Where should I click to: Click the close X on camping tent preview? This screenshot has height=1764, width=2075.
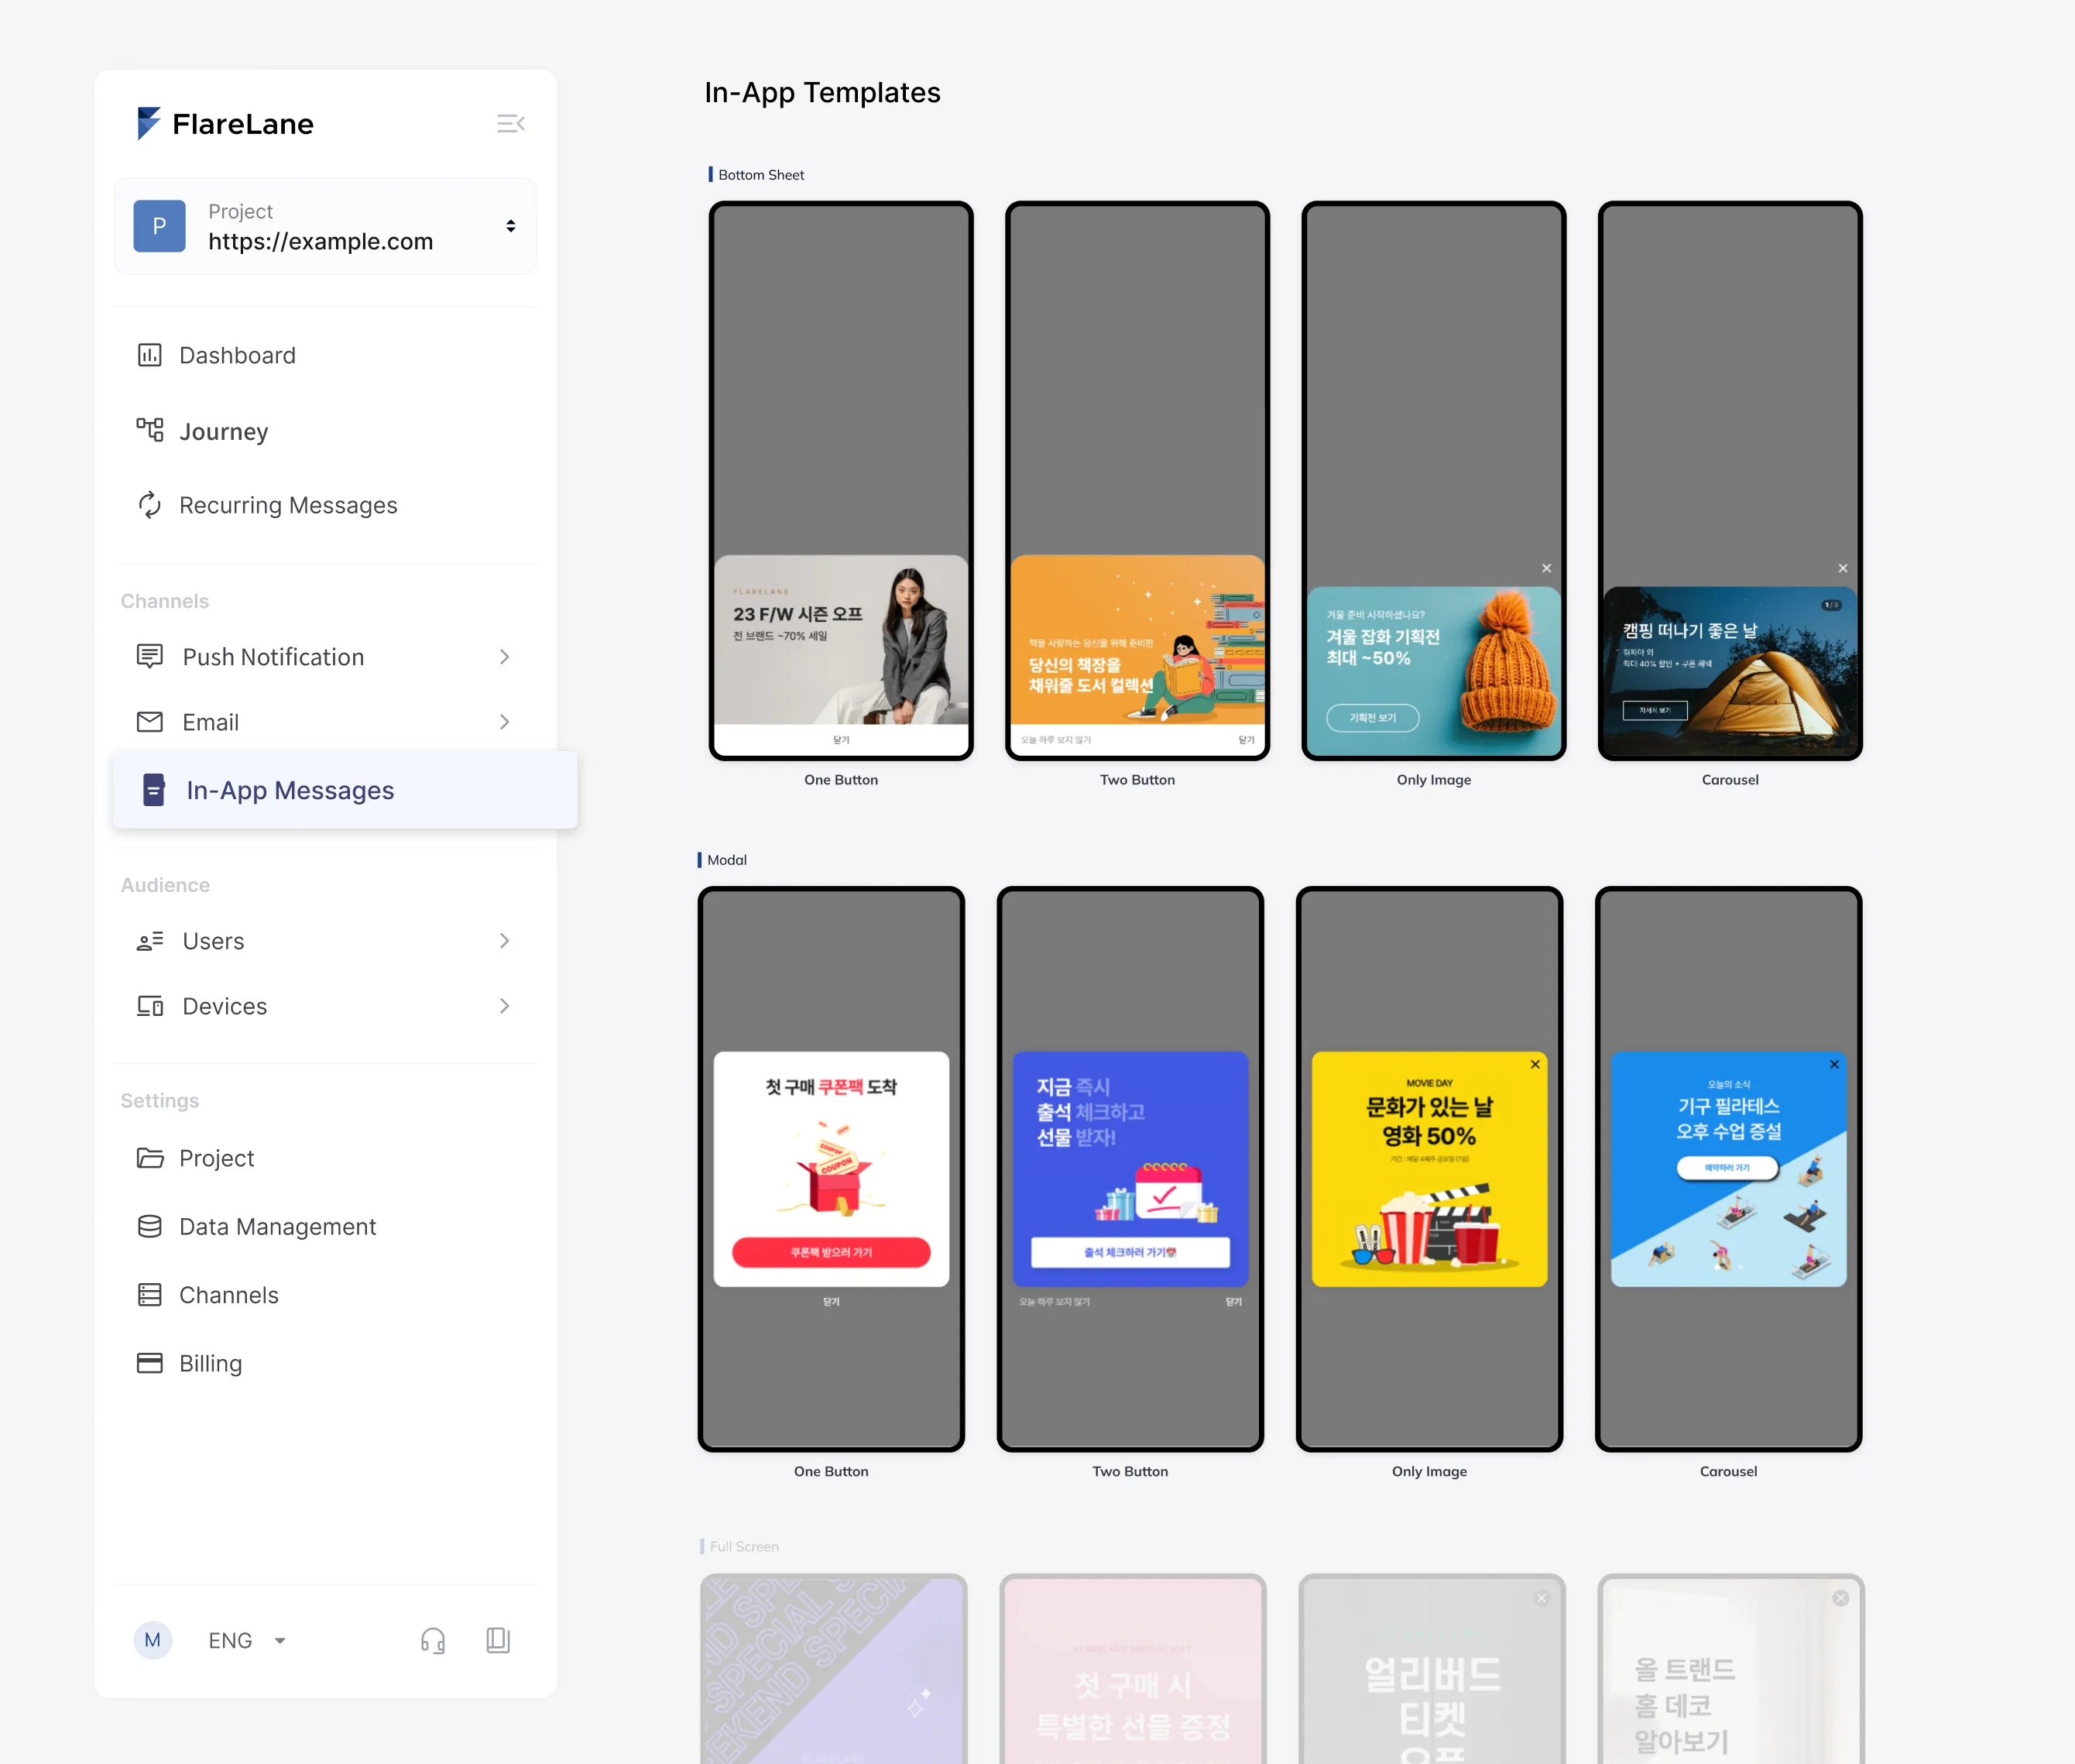(x=1843, y=568)
